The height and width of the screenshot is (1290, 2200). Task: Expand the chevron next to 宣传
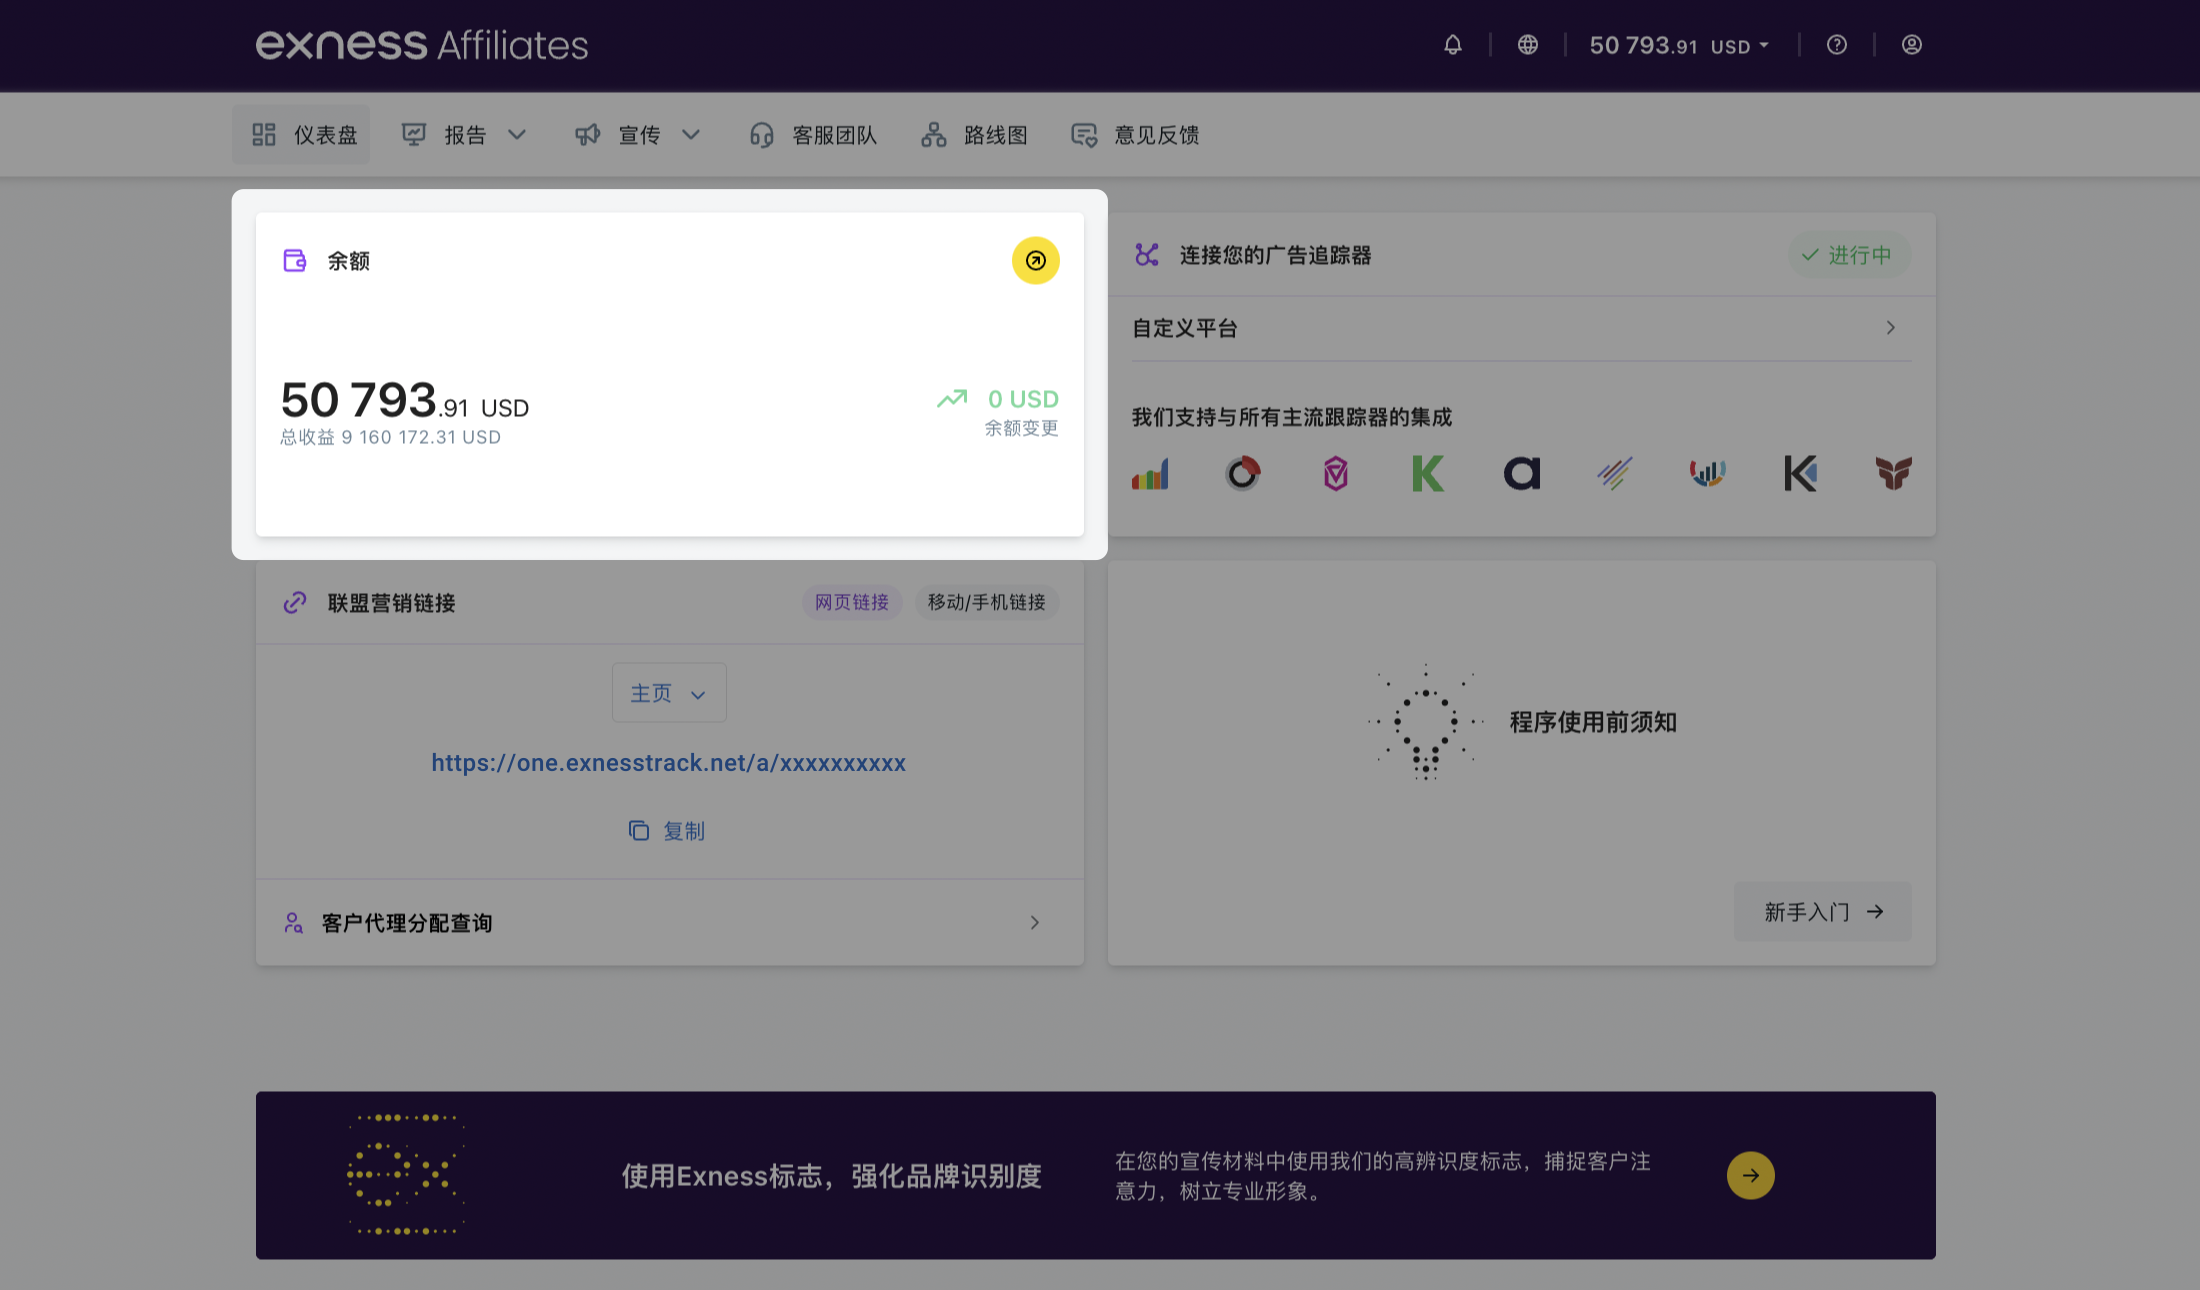coord(691,135)
